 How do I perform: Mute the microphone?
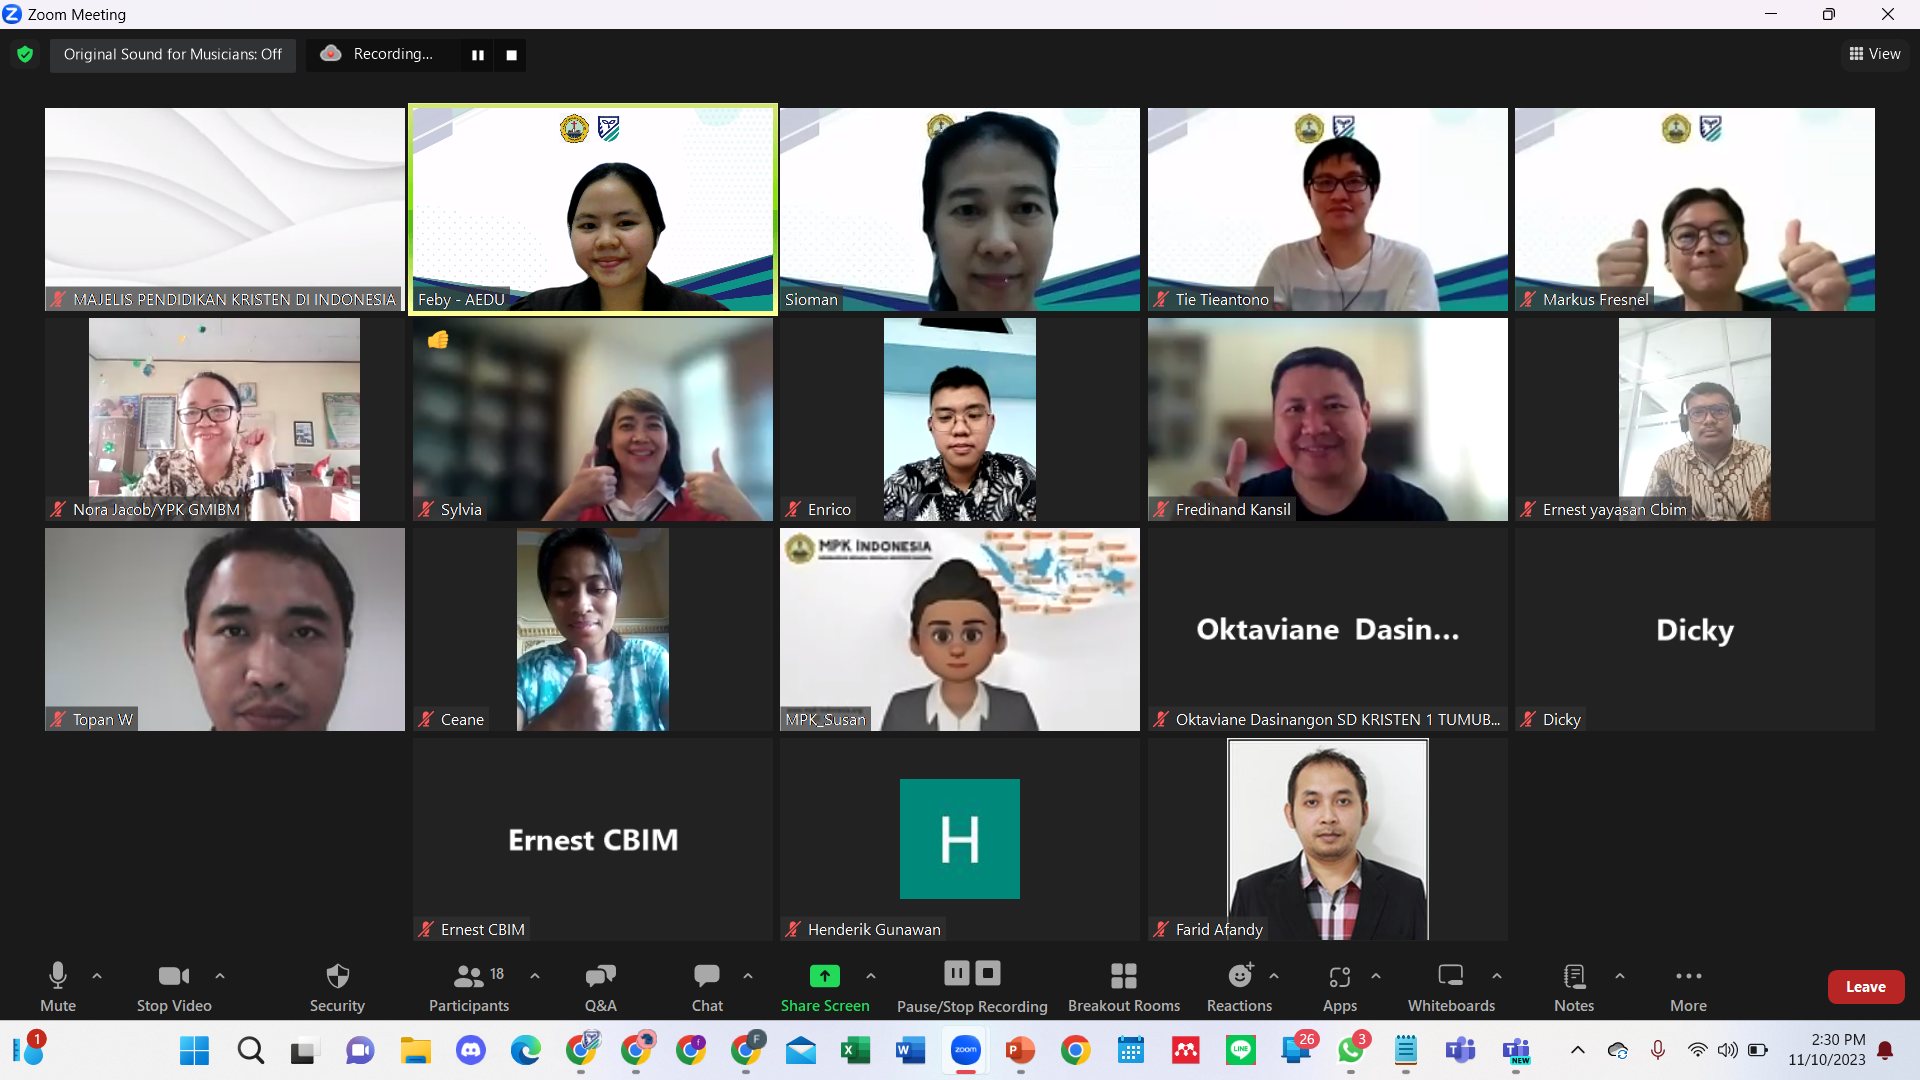[58, 986]
